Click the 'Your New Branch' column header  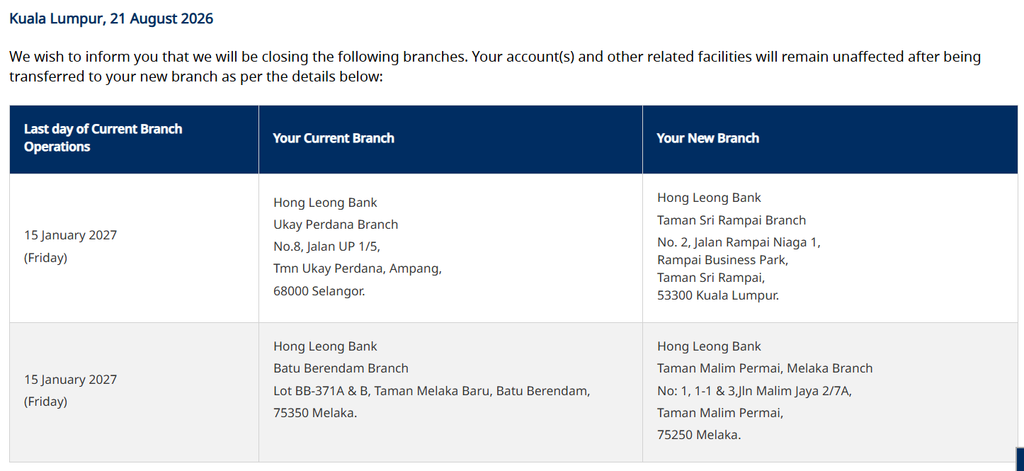pyautogui.click(x=708, y=138)
